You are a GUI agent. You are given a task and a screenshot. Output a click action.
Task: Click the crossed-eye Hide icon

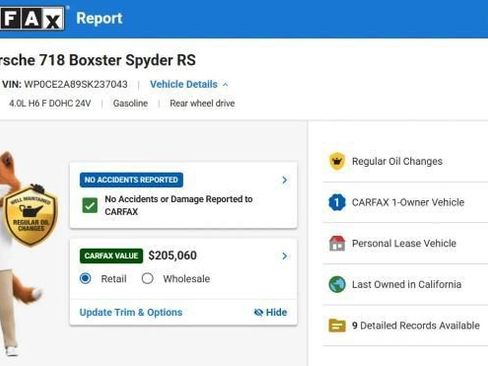[258, 312]
